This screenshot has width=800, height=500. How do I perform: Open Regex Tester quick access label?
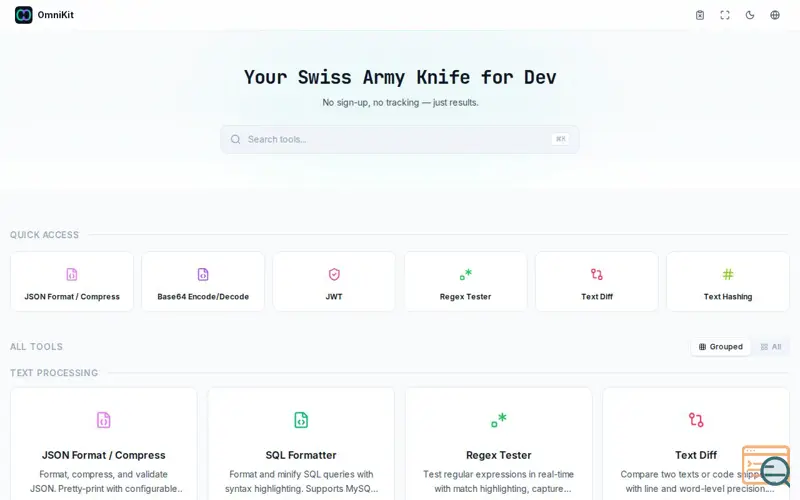click(x=465, y=296)
